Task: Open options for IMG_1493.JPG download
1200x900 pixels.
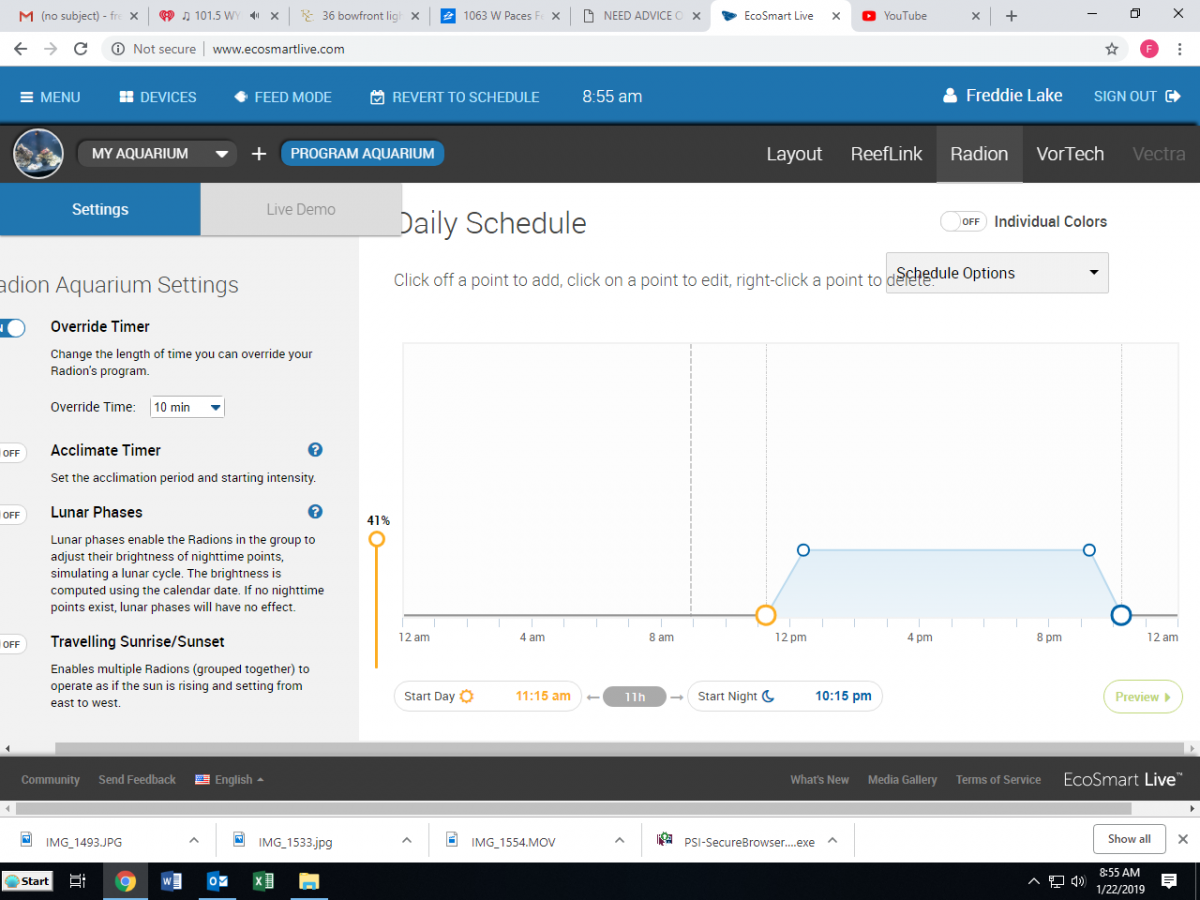Action: pyautogui.click(x=194, y=841)
